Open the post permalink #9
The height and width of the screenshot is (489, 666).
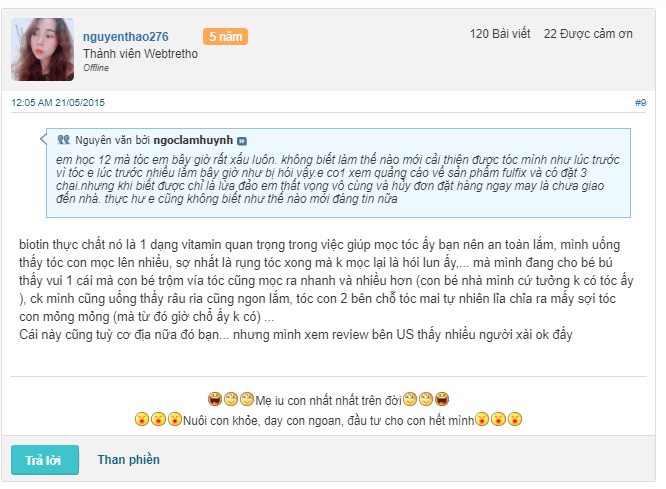(641, 102)
